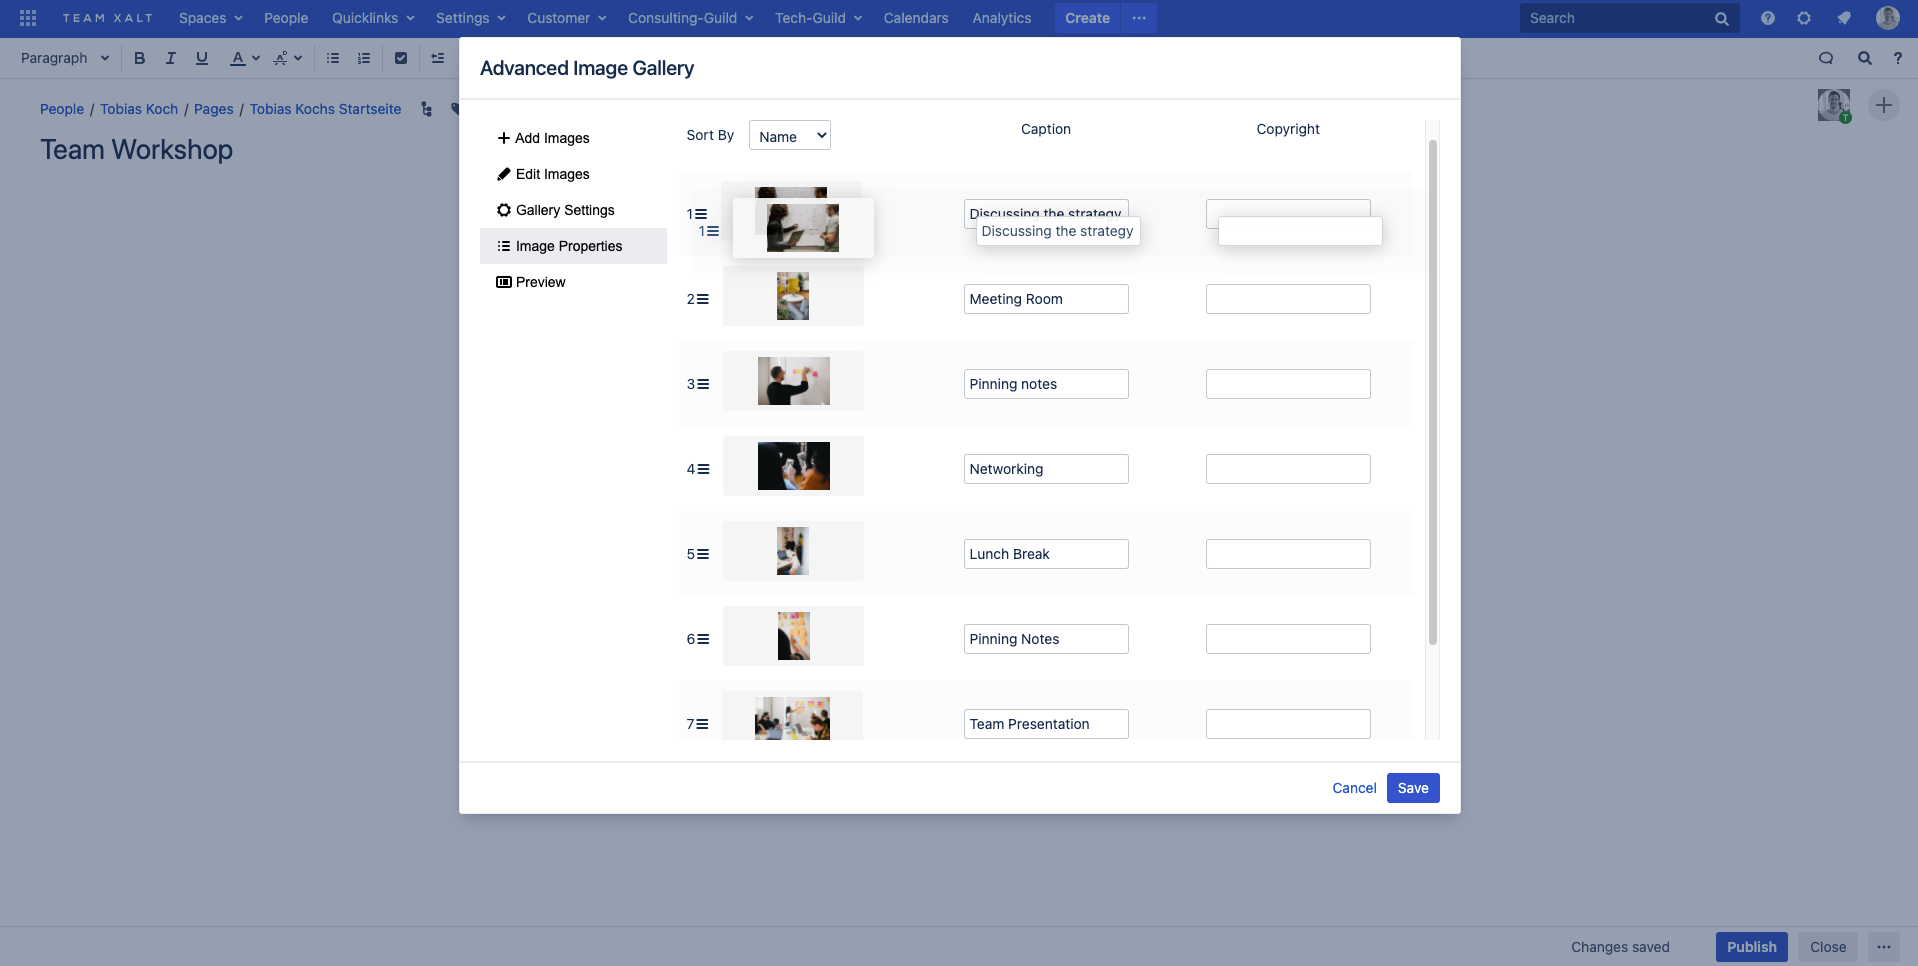Edit the Meeting Room caption field
The height and width of the screenshot is (966, 1918).
1046,299
